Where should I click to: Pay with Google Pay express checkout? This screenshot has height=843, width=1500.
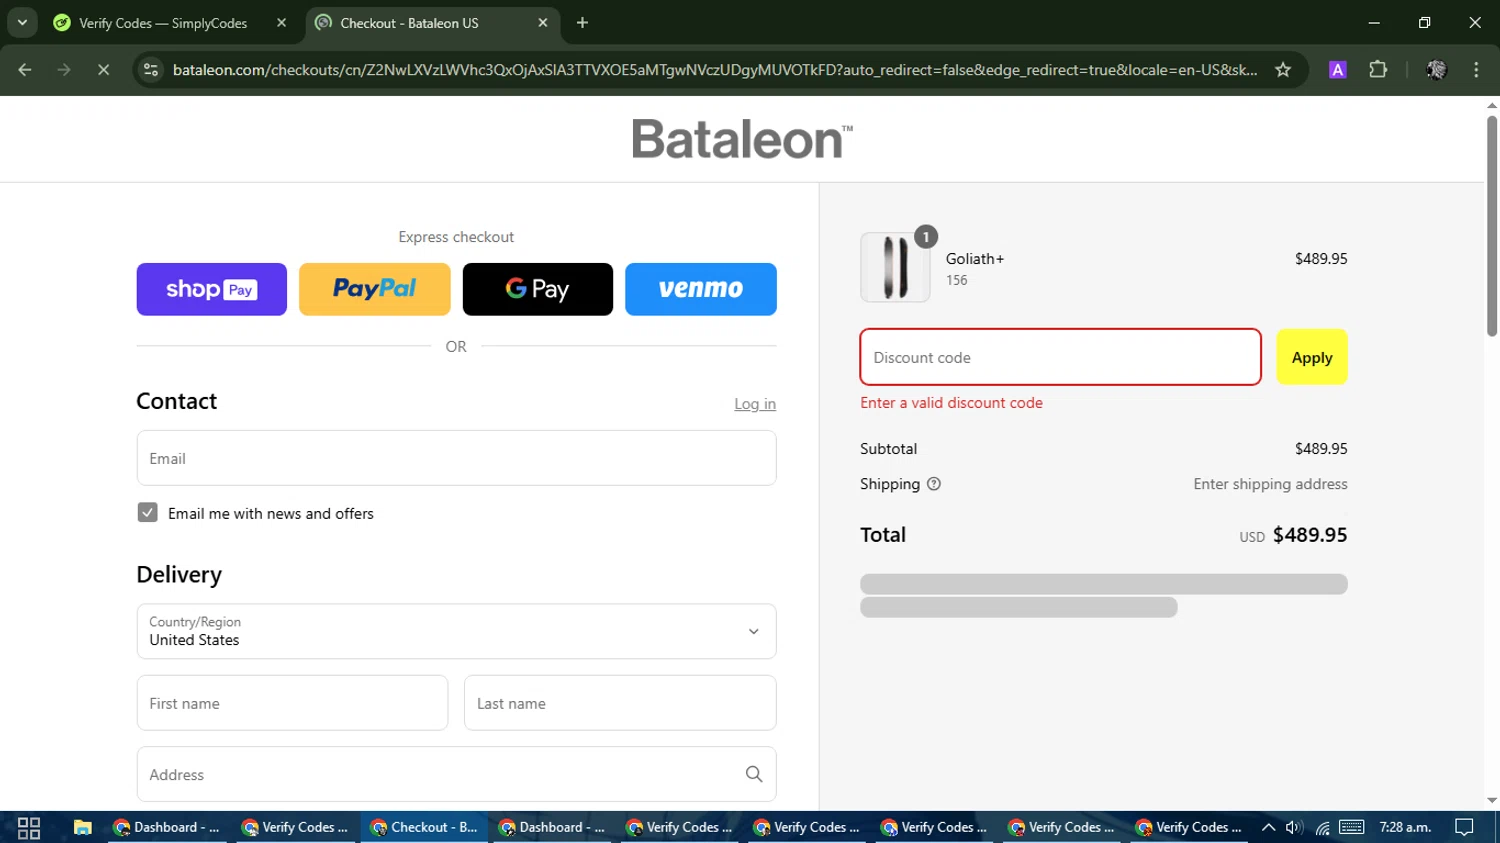tap(538, 289)
